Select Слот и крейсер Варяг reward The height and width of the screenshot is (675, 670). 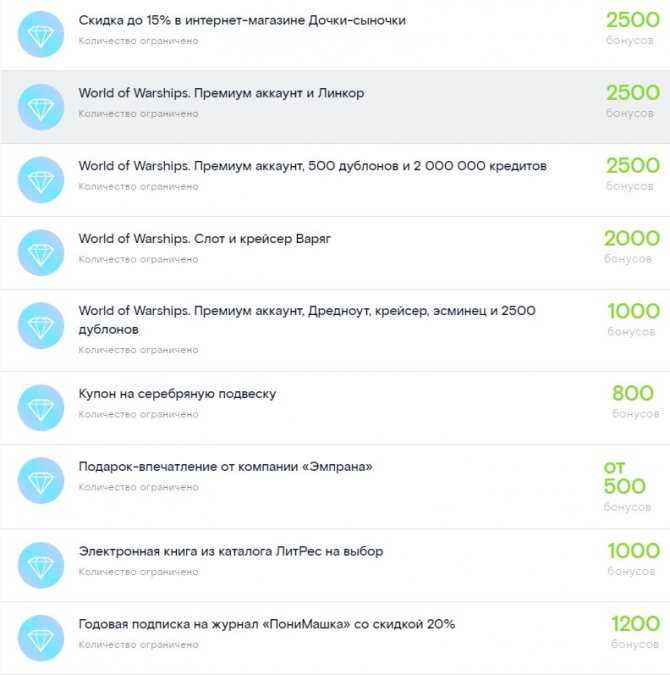pyautogui.click(x=205, y=238)
